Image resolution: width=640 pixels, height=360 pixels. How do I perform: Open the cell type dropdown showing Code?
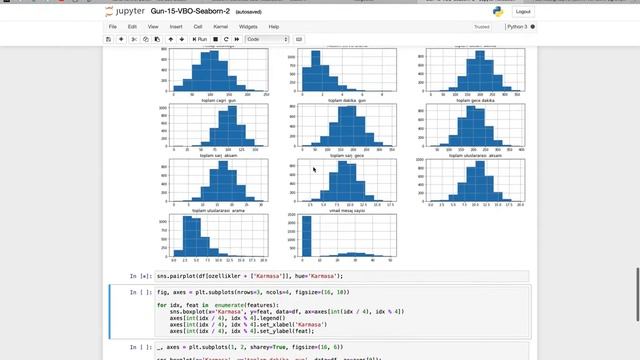pos(267,39)
